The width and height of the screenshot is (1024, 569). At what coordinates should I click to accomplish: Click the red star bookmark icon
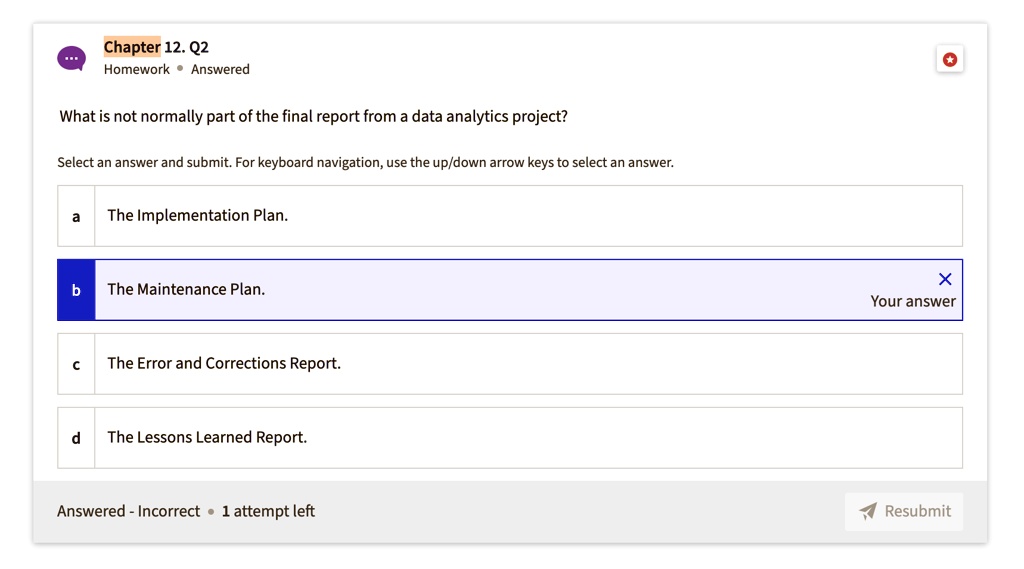(950, 59)
